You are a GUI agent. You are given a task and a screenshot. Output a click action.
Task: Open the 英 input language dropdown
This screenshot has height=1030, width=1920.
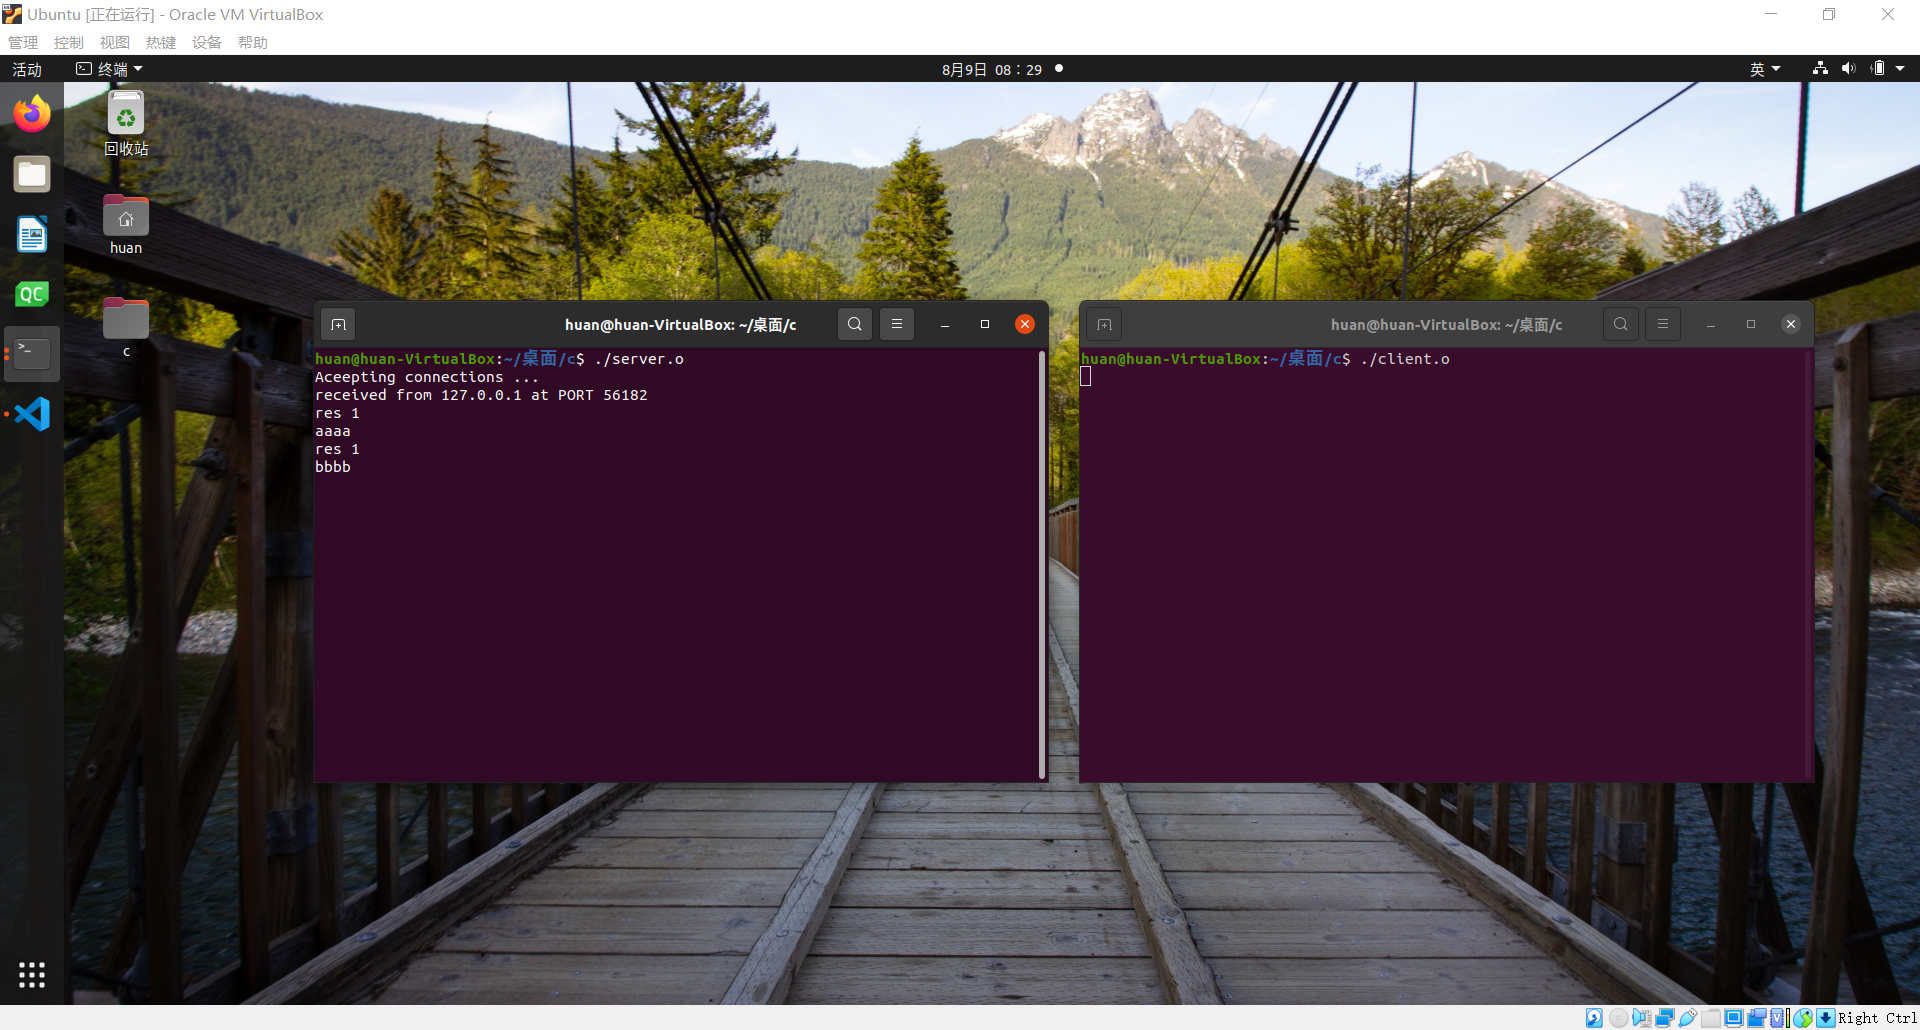pyautogui.click(x=1766, y=68)
